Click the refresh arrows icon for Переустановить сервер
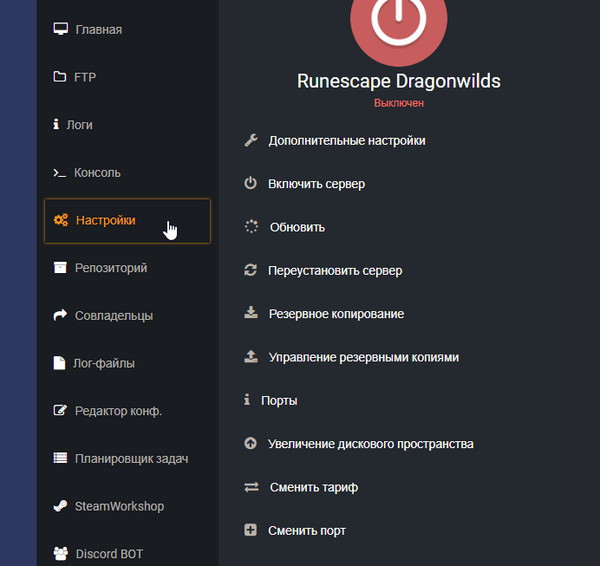This screenshot has width=600, height=566. pyautogui.click(x=251, y=270)
